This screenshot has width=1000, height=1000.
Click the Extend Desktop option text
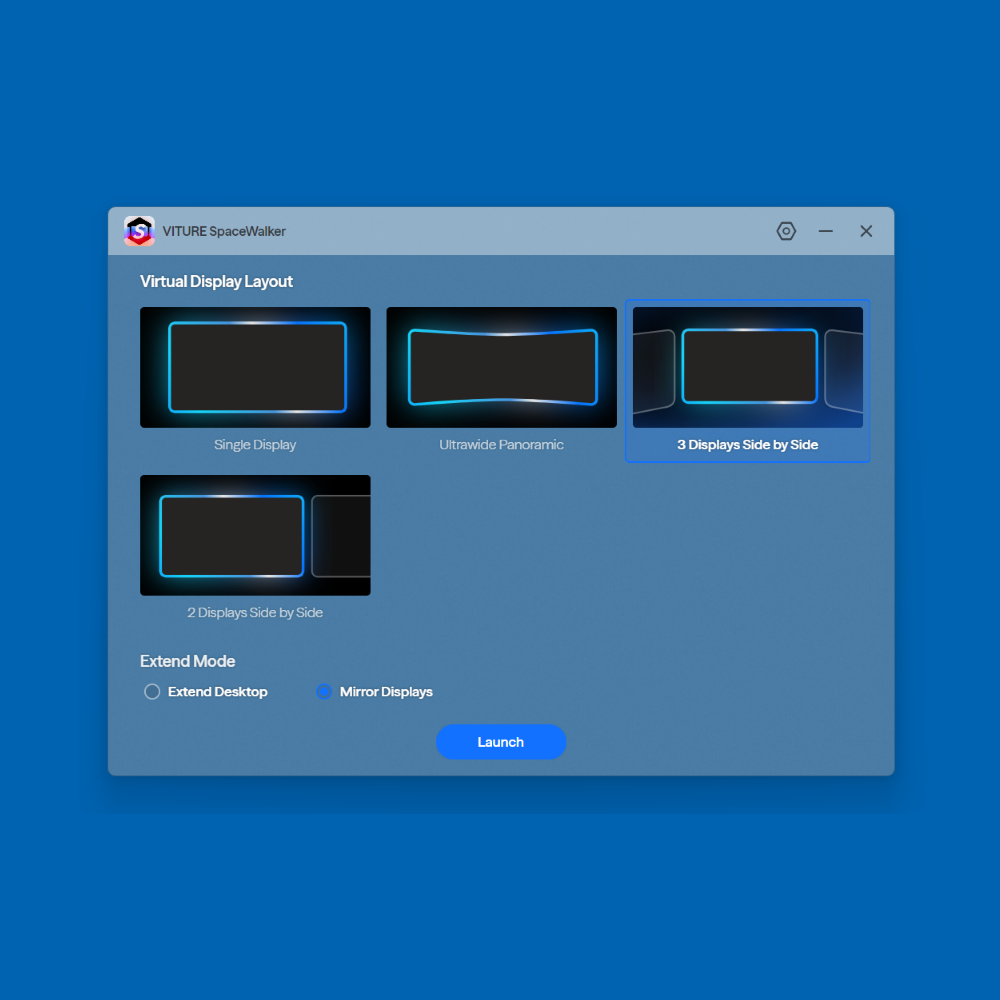click(x=217, y=691)
